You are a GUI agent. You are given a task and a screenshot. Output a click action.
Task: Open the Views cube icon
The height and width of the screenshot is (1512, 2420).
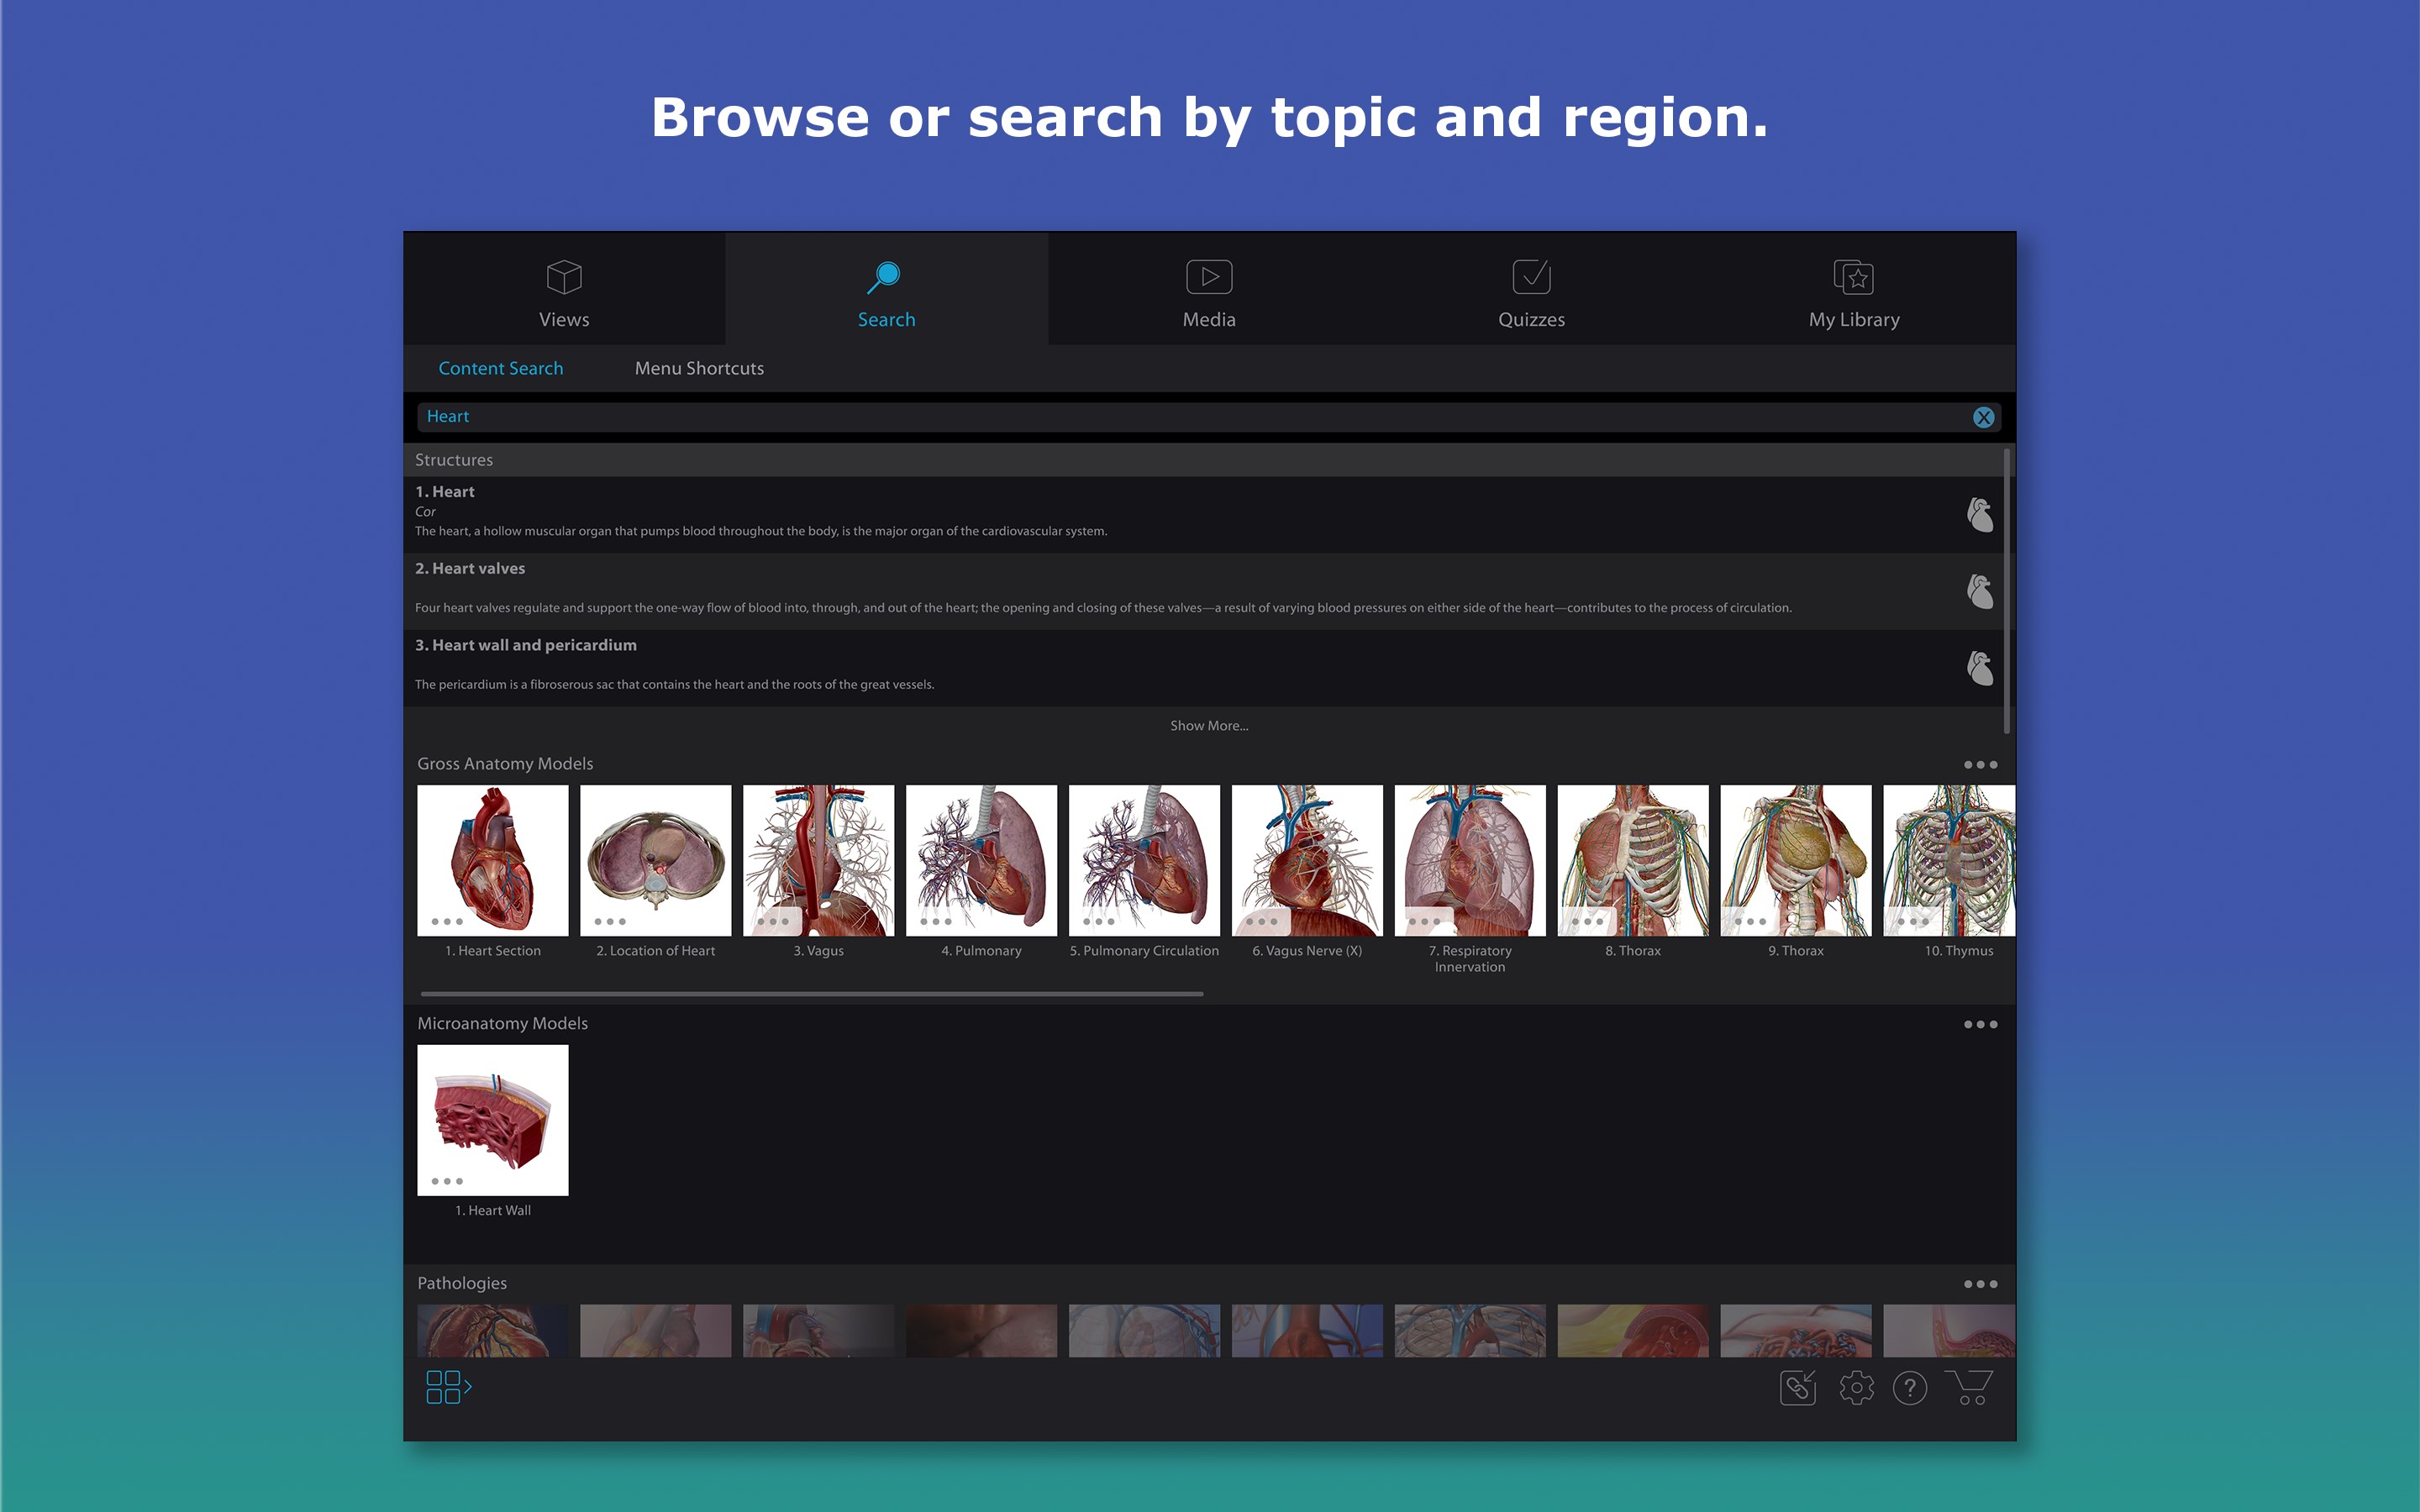point(564,278)
